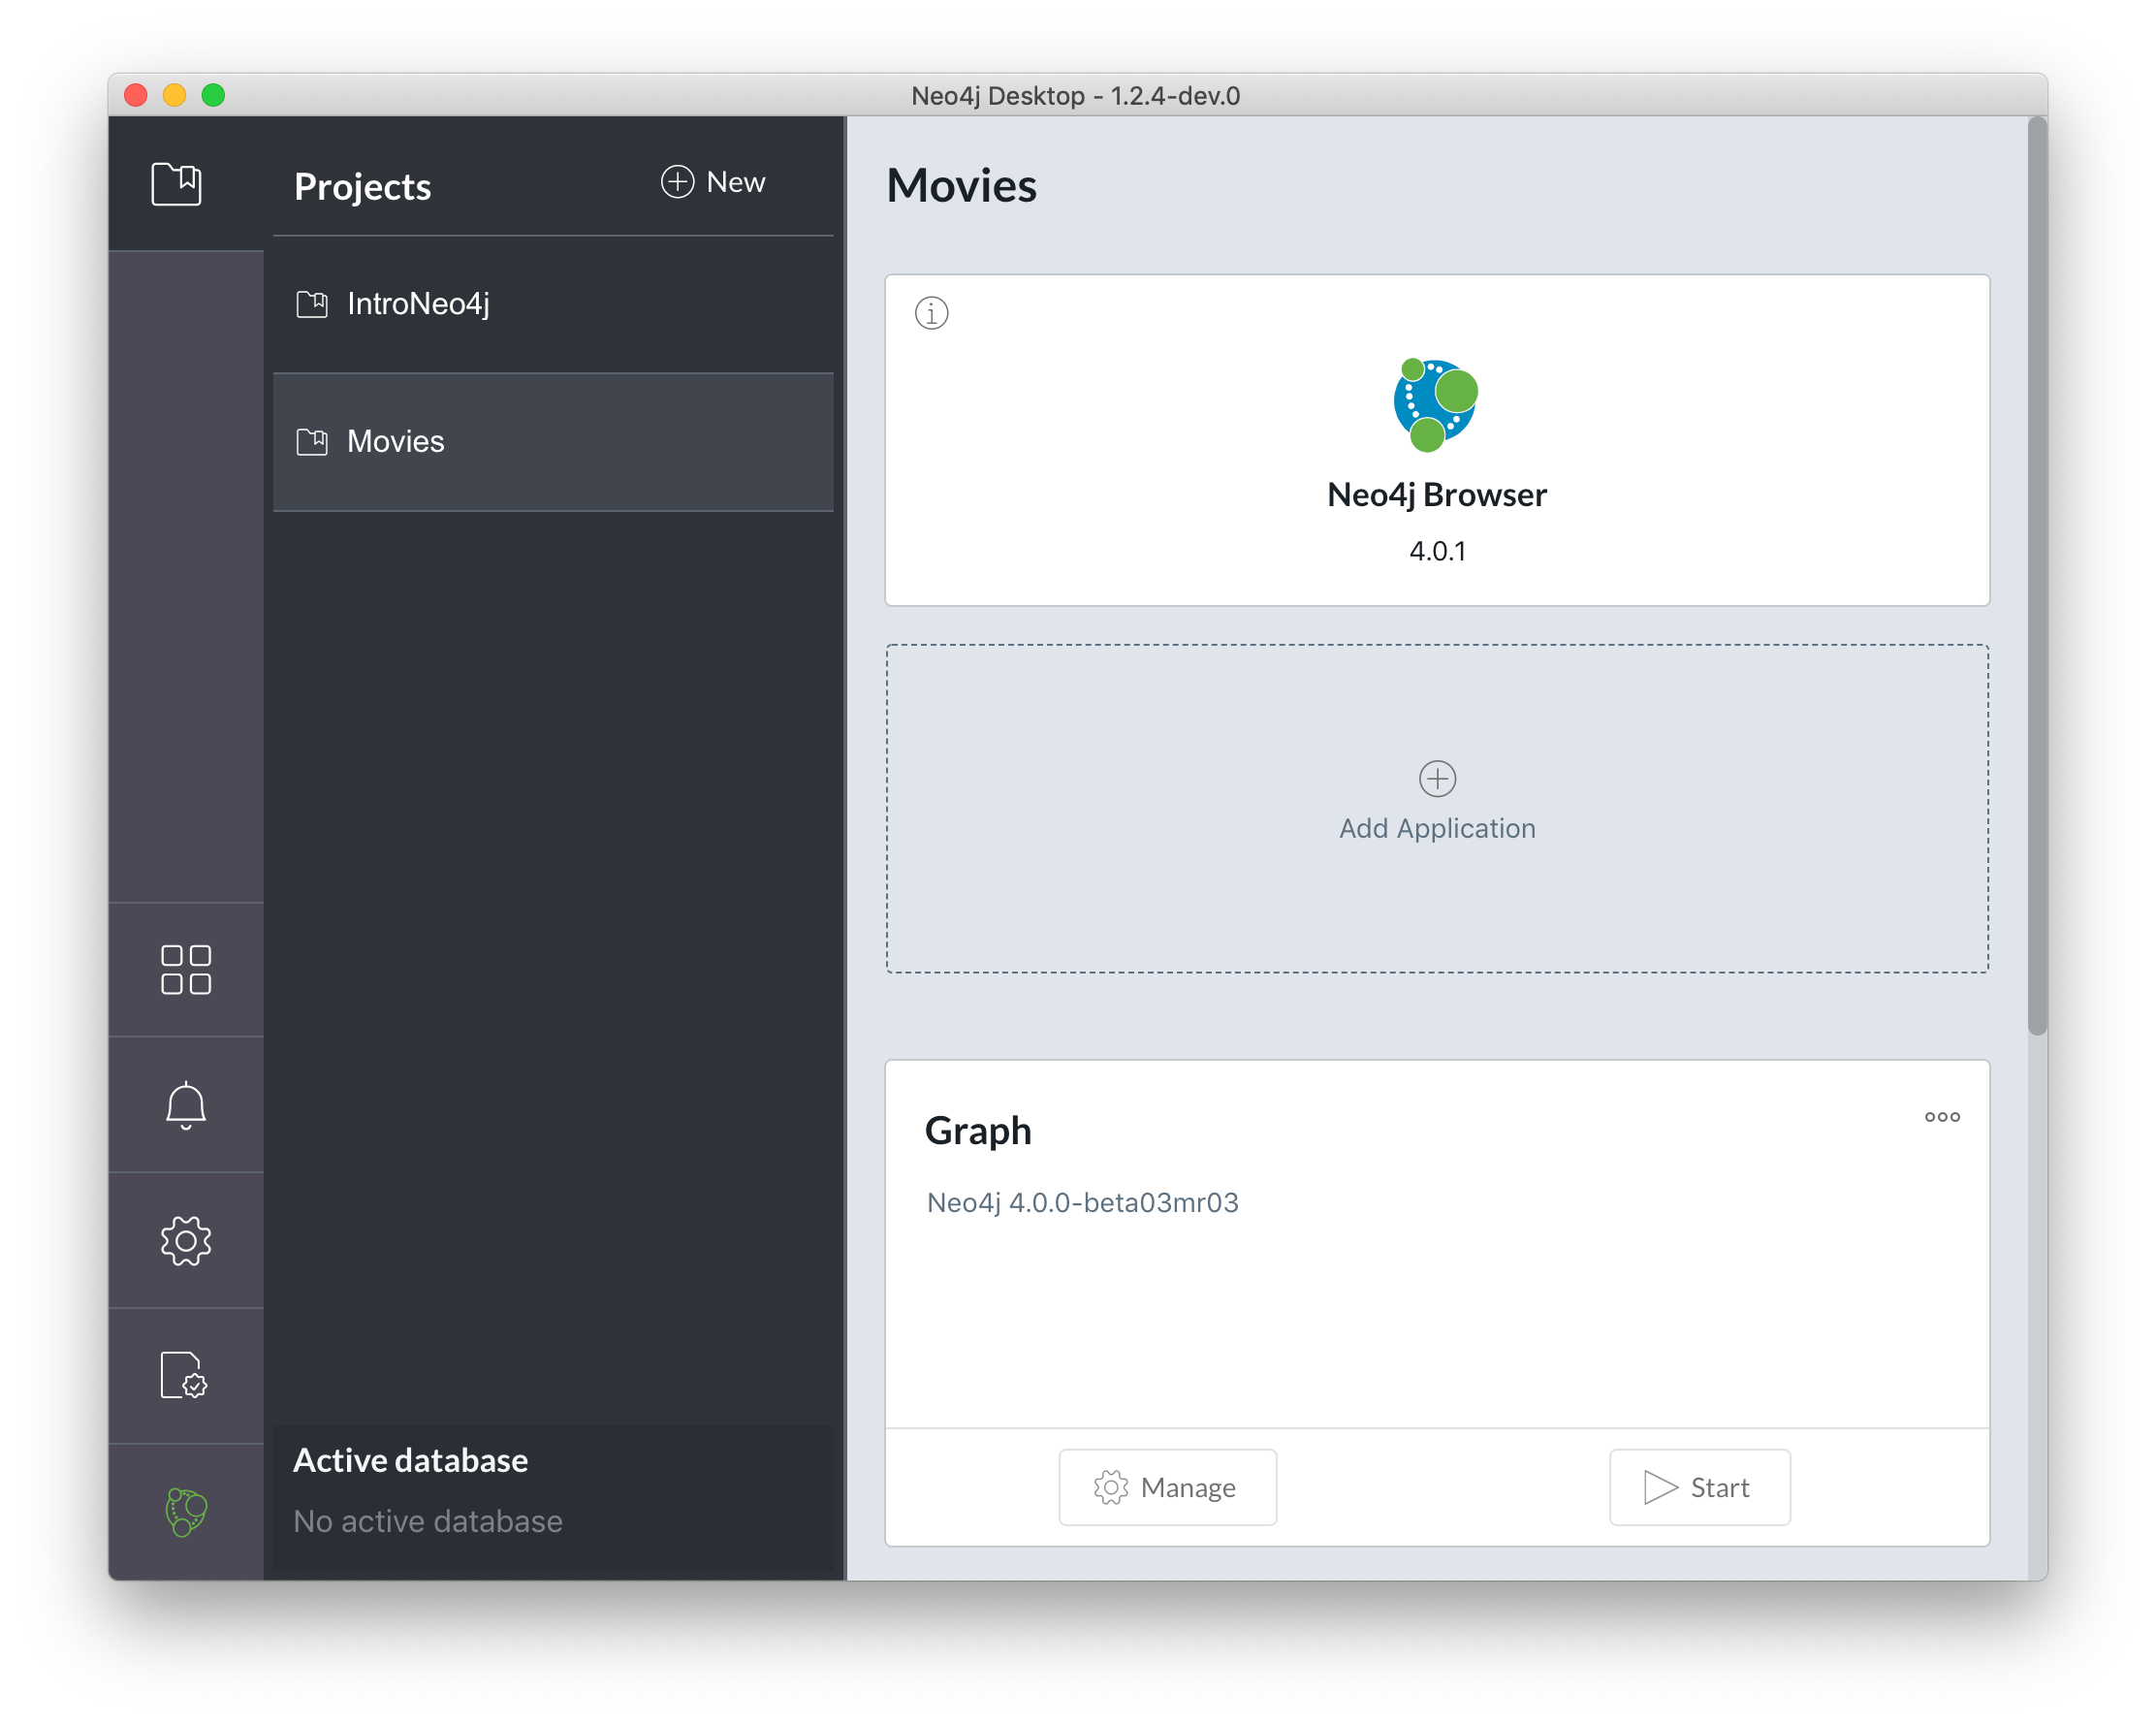Click the plus icon in Add Application
Image resolution: width=2156 pixels, height=1724 pixels.
(1437, 778)
